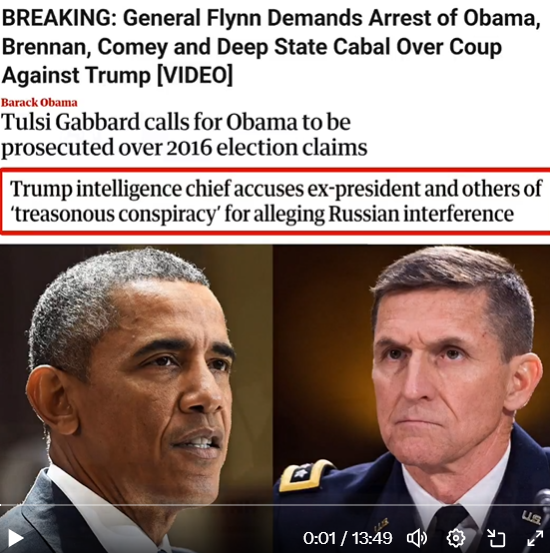Mute audio using the speaker icon
The image size is (550, 553).
coord(417,538)
